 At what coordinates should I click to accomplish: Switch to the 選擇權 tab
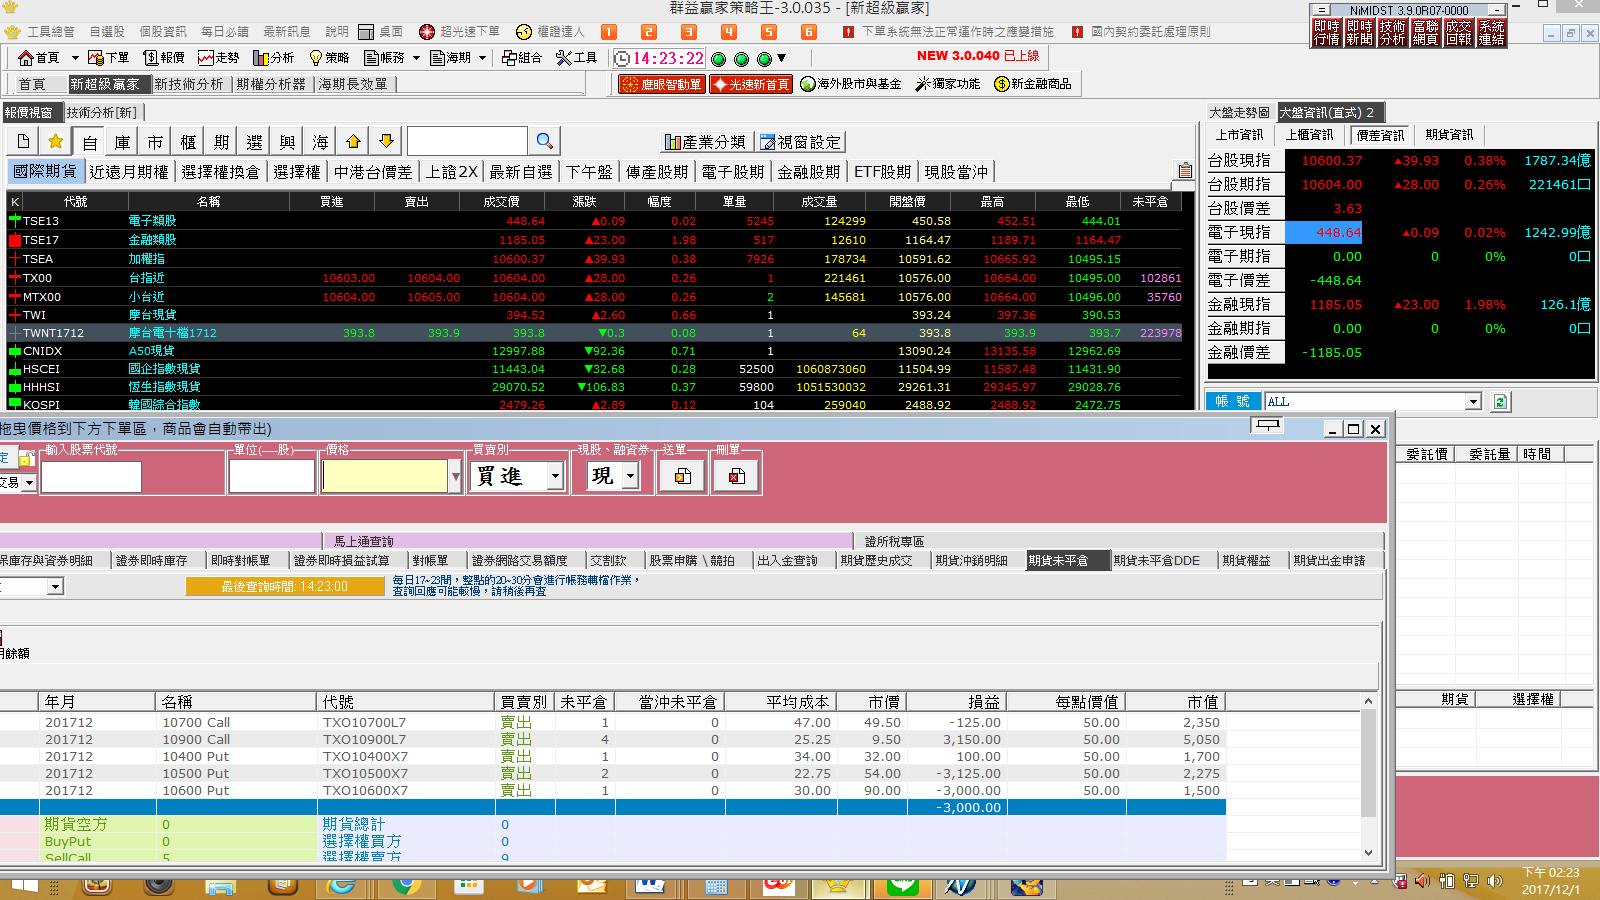(296, 172)
